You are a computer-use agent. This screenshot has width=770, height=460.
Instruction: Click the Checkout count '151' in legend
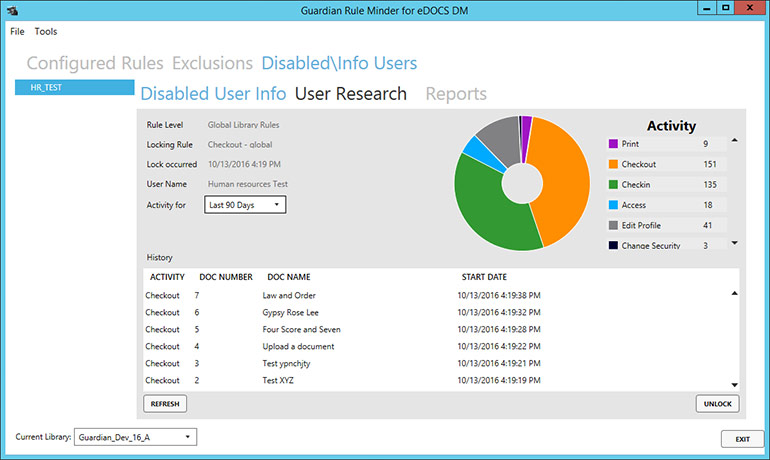[710, 164]
